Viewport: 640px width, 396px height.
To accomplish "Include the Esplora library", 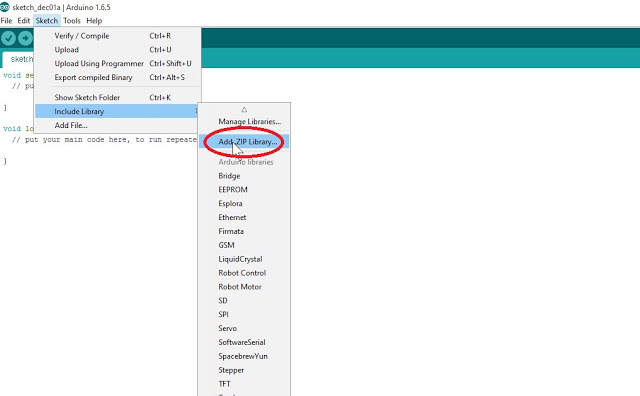I will (244, 204).
